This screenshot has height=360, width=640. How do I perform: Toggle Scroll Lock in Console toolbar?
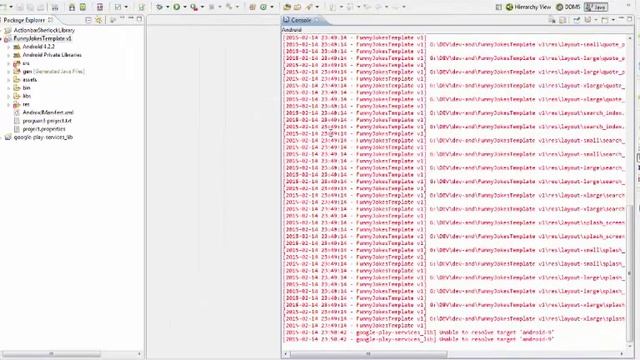click(562, 20)
